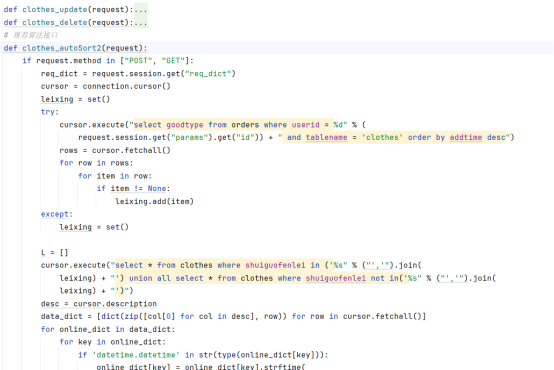The width and height of the screenshot is (554, 370).
Task: Click 'L = []' assignment line
Action: point(54,253)
